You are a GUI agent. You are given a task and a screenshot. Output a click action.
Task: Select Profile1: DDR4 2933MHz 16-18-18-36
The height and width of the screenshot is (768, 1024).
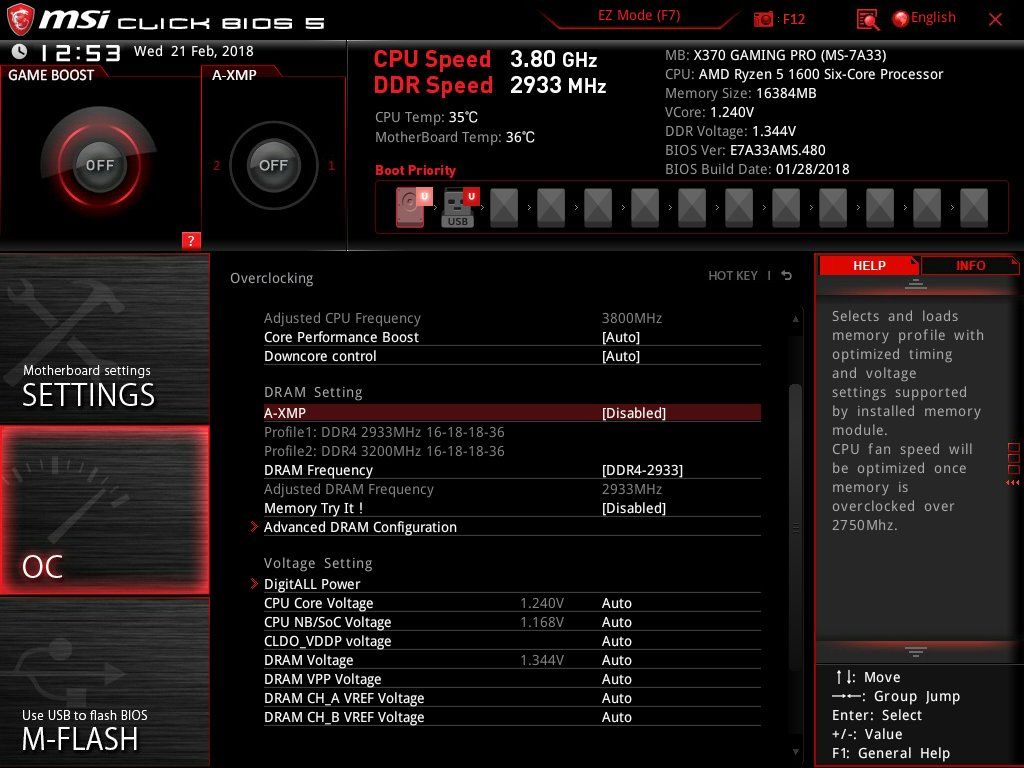coord(384,432)
